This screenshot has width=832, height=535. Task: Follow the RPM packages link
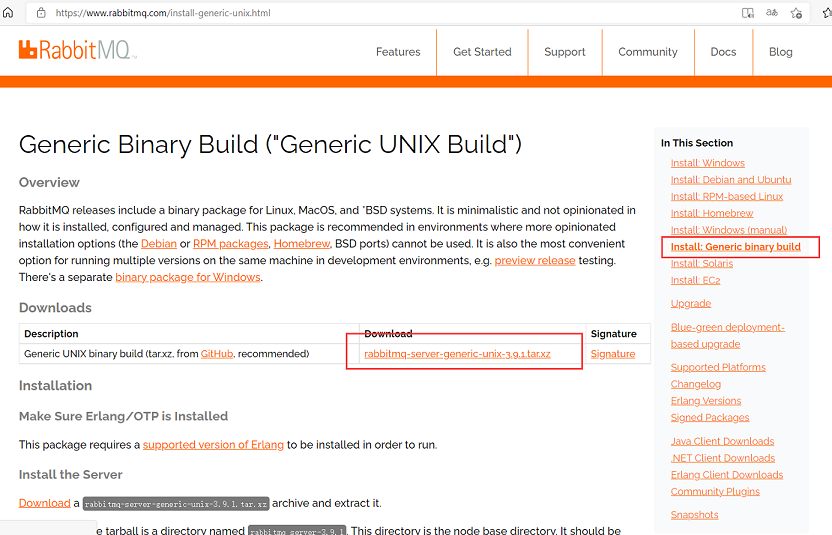point(231,244)
